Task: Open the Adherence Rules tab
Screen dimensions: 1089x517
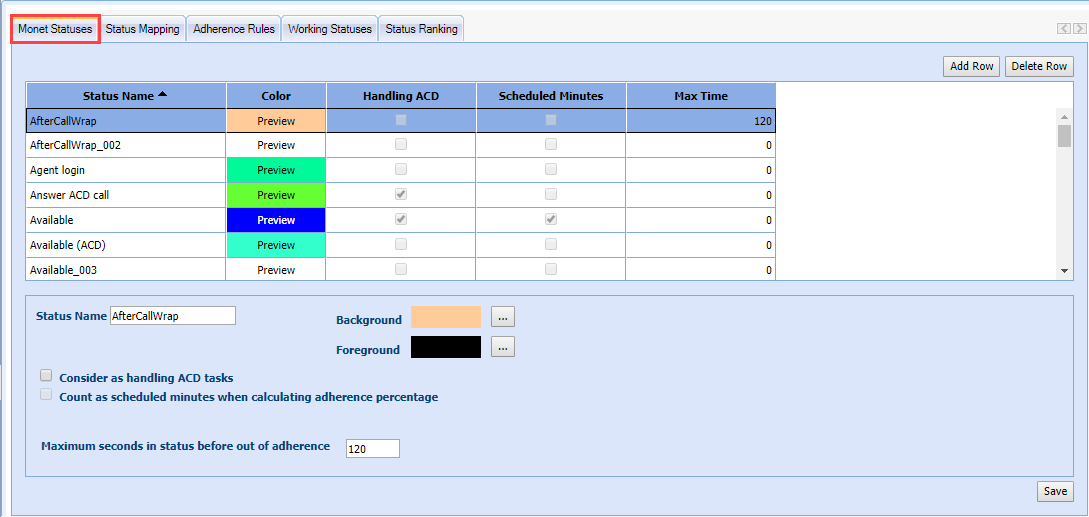Action: pos(234,29)
